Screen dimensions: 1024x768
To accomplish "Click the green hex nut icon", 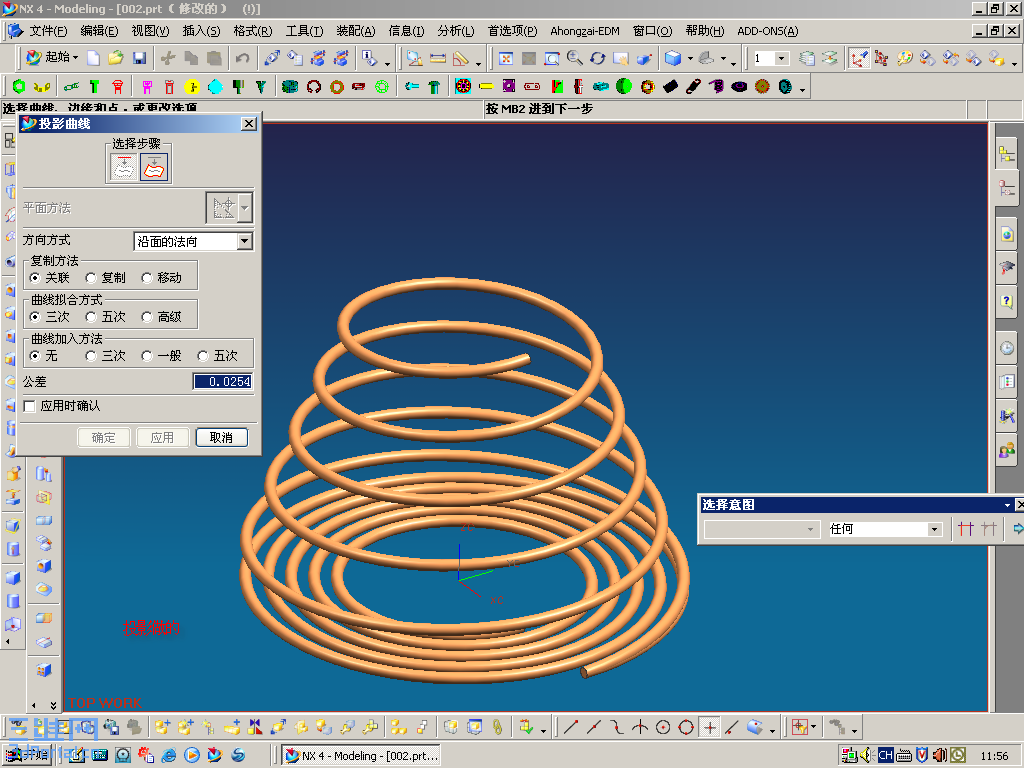I will 19,86.
